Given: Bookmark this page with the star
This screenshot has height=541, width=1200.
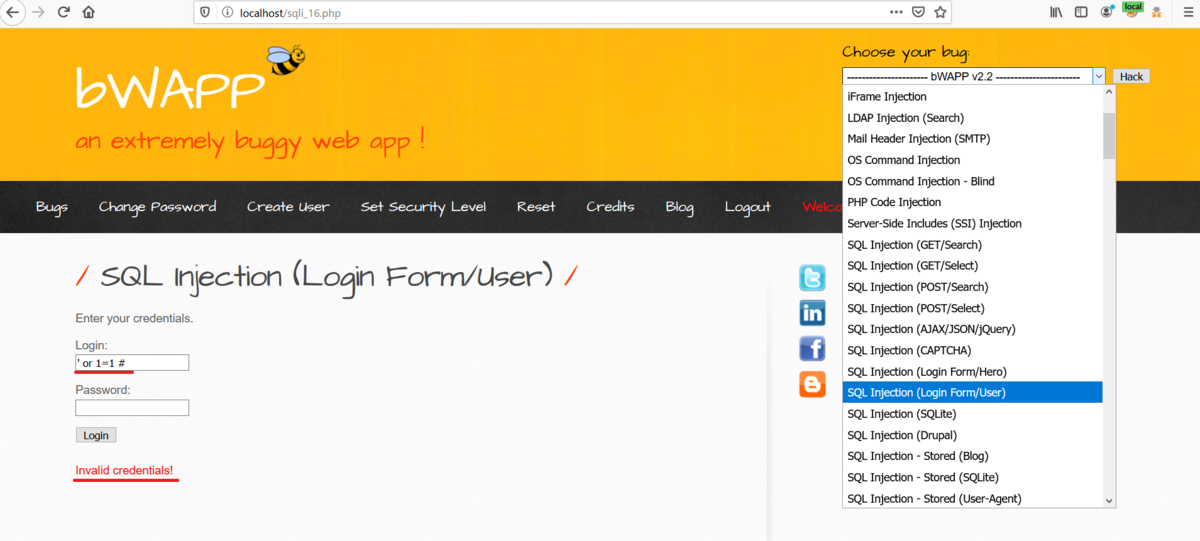Looking at the screenshot, I should 940,12.
